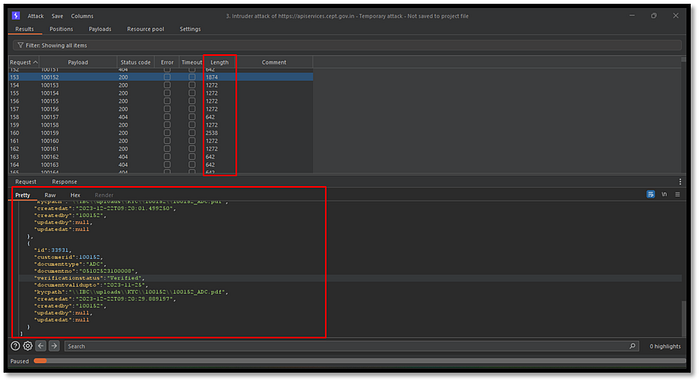Viewport: 700px width, 382px height.
Task: Sort by the Request column header arrow
Action: pos(35,62)
